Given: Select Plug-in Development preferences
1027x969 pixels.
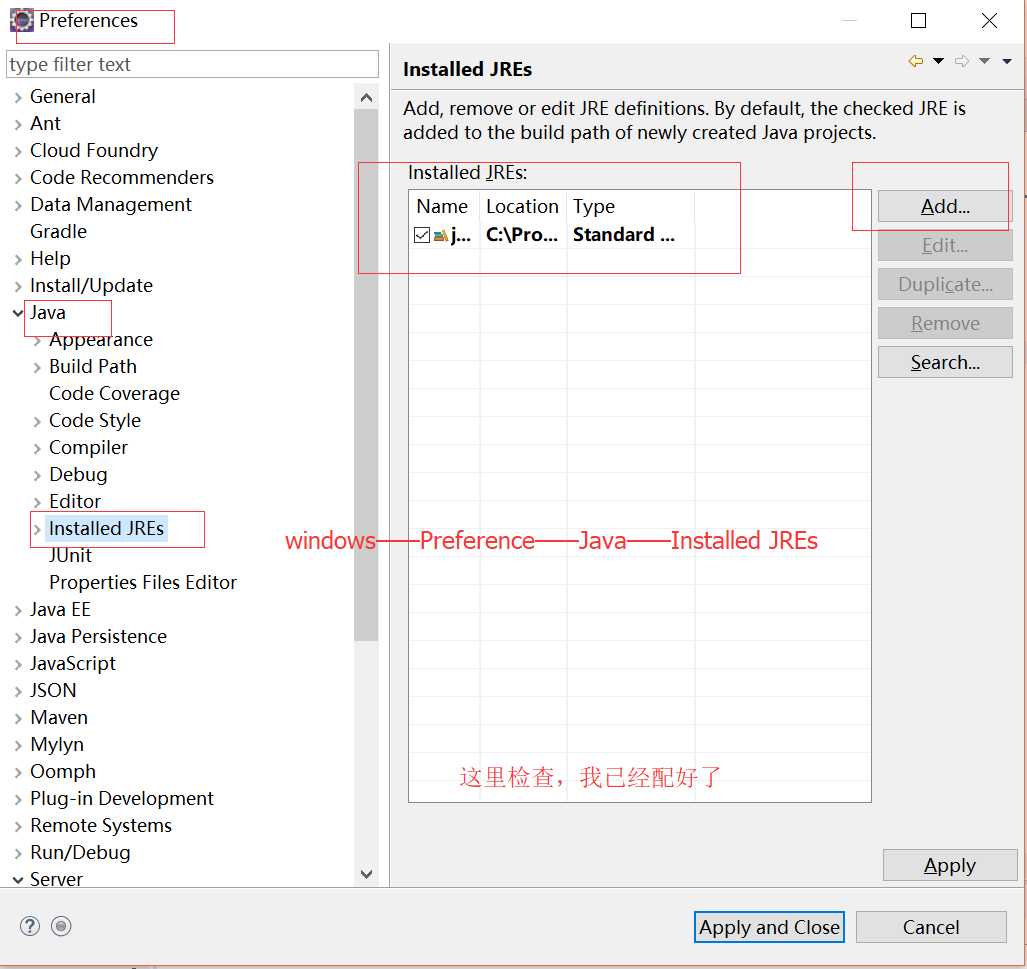Looking at the screenshot, I should click(x=122, y=798).
